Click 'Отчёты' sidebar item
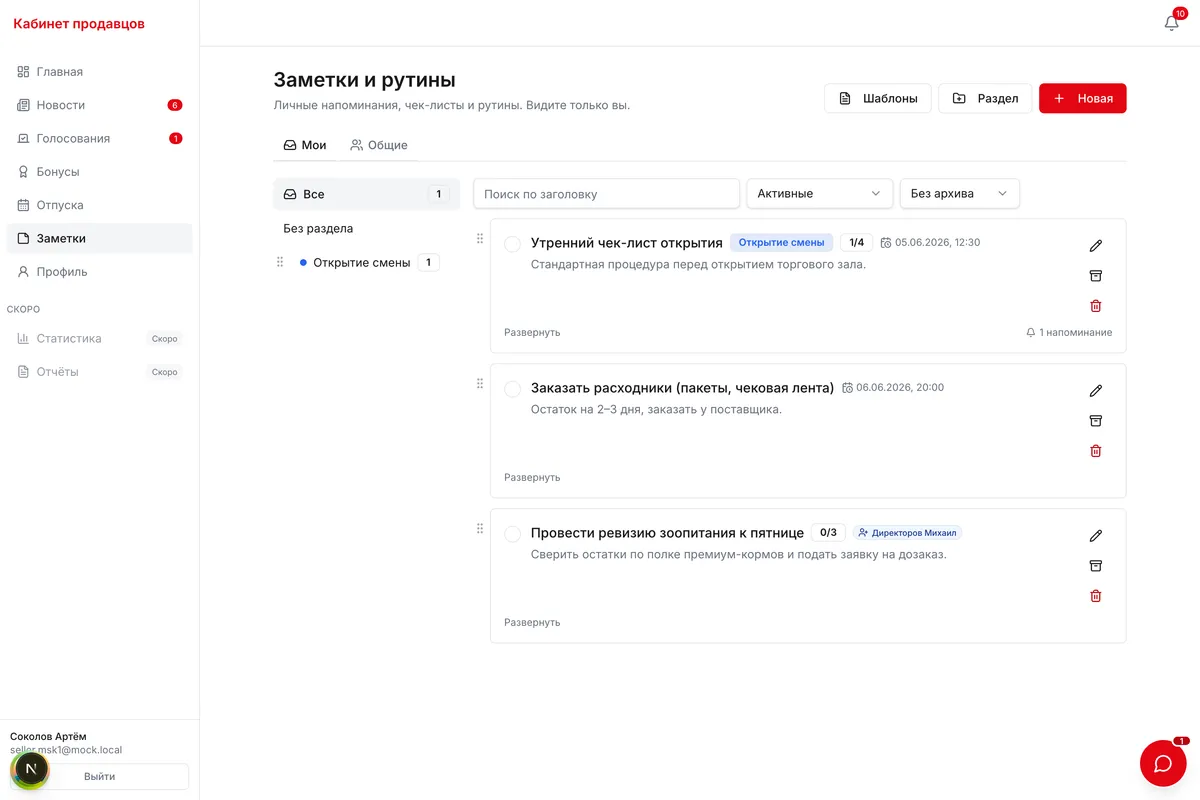Screen dimensions: 1200x800 pyautogui.click(x=99, y=372)
